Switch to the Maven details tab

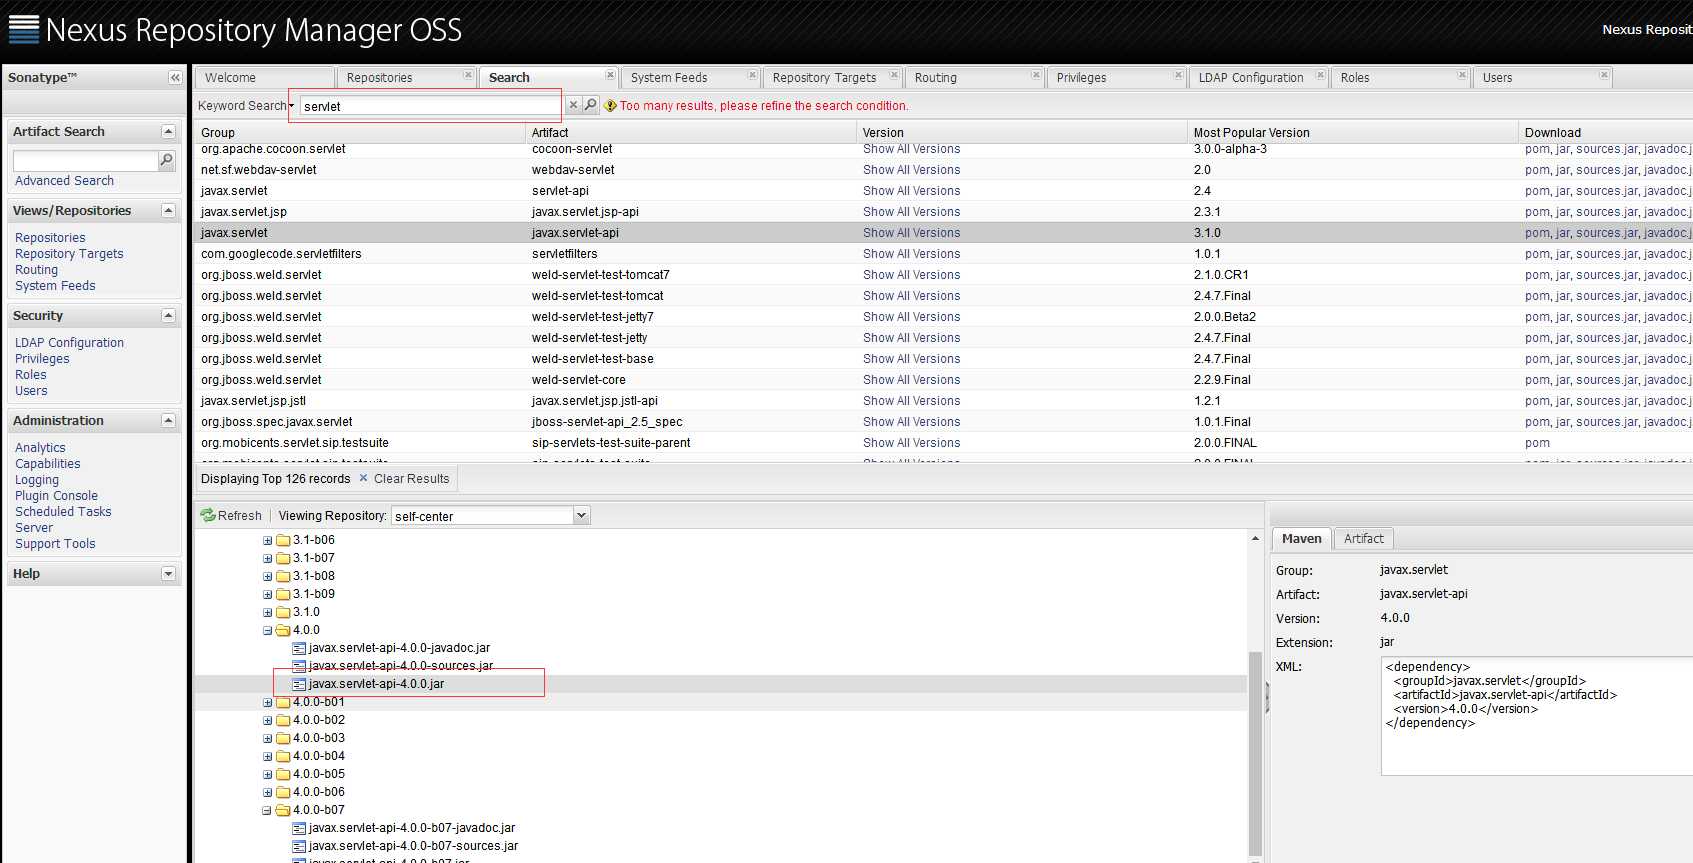pos(1301,539)
